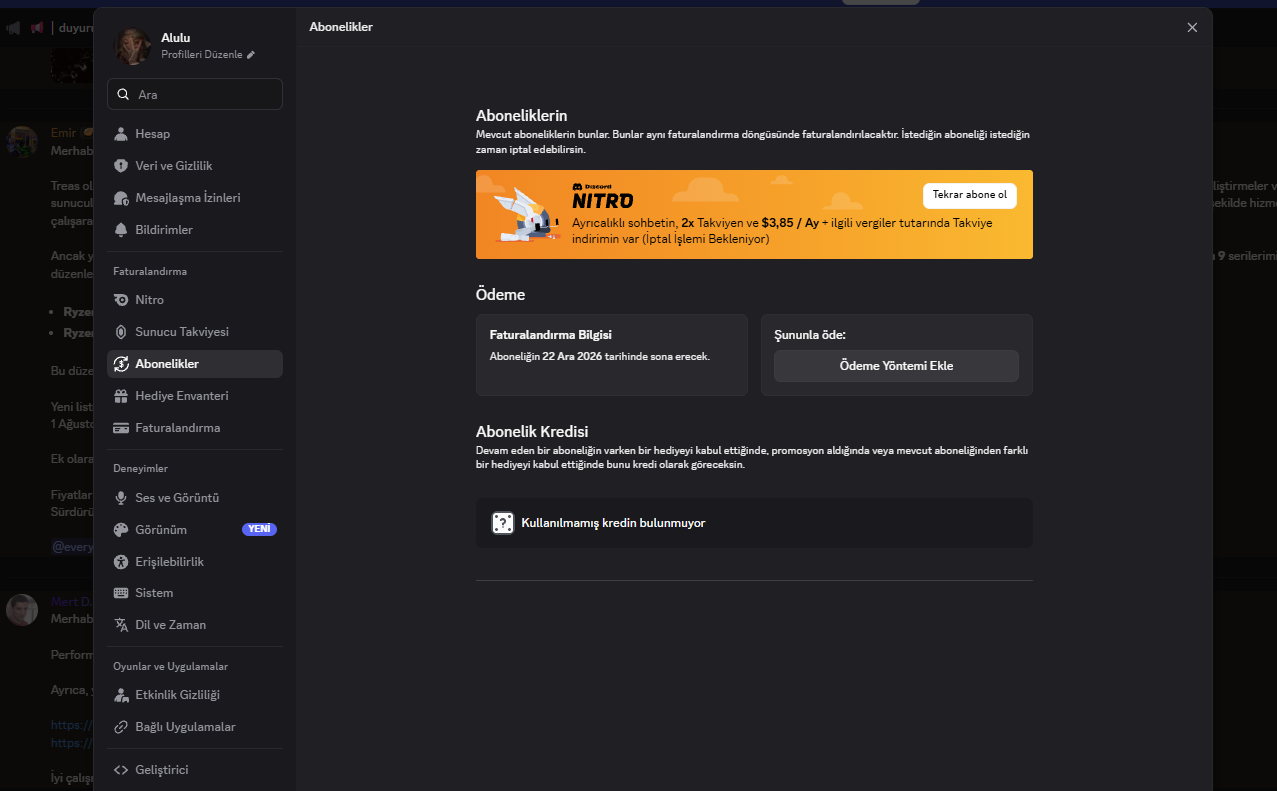Screen dimensions: 1277x791
Task: Click the Nitro mascot banner illustration
Action: tap(525, 215)
